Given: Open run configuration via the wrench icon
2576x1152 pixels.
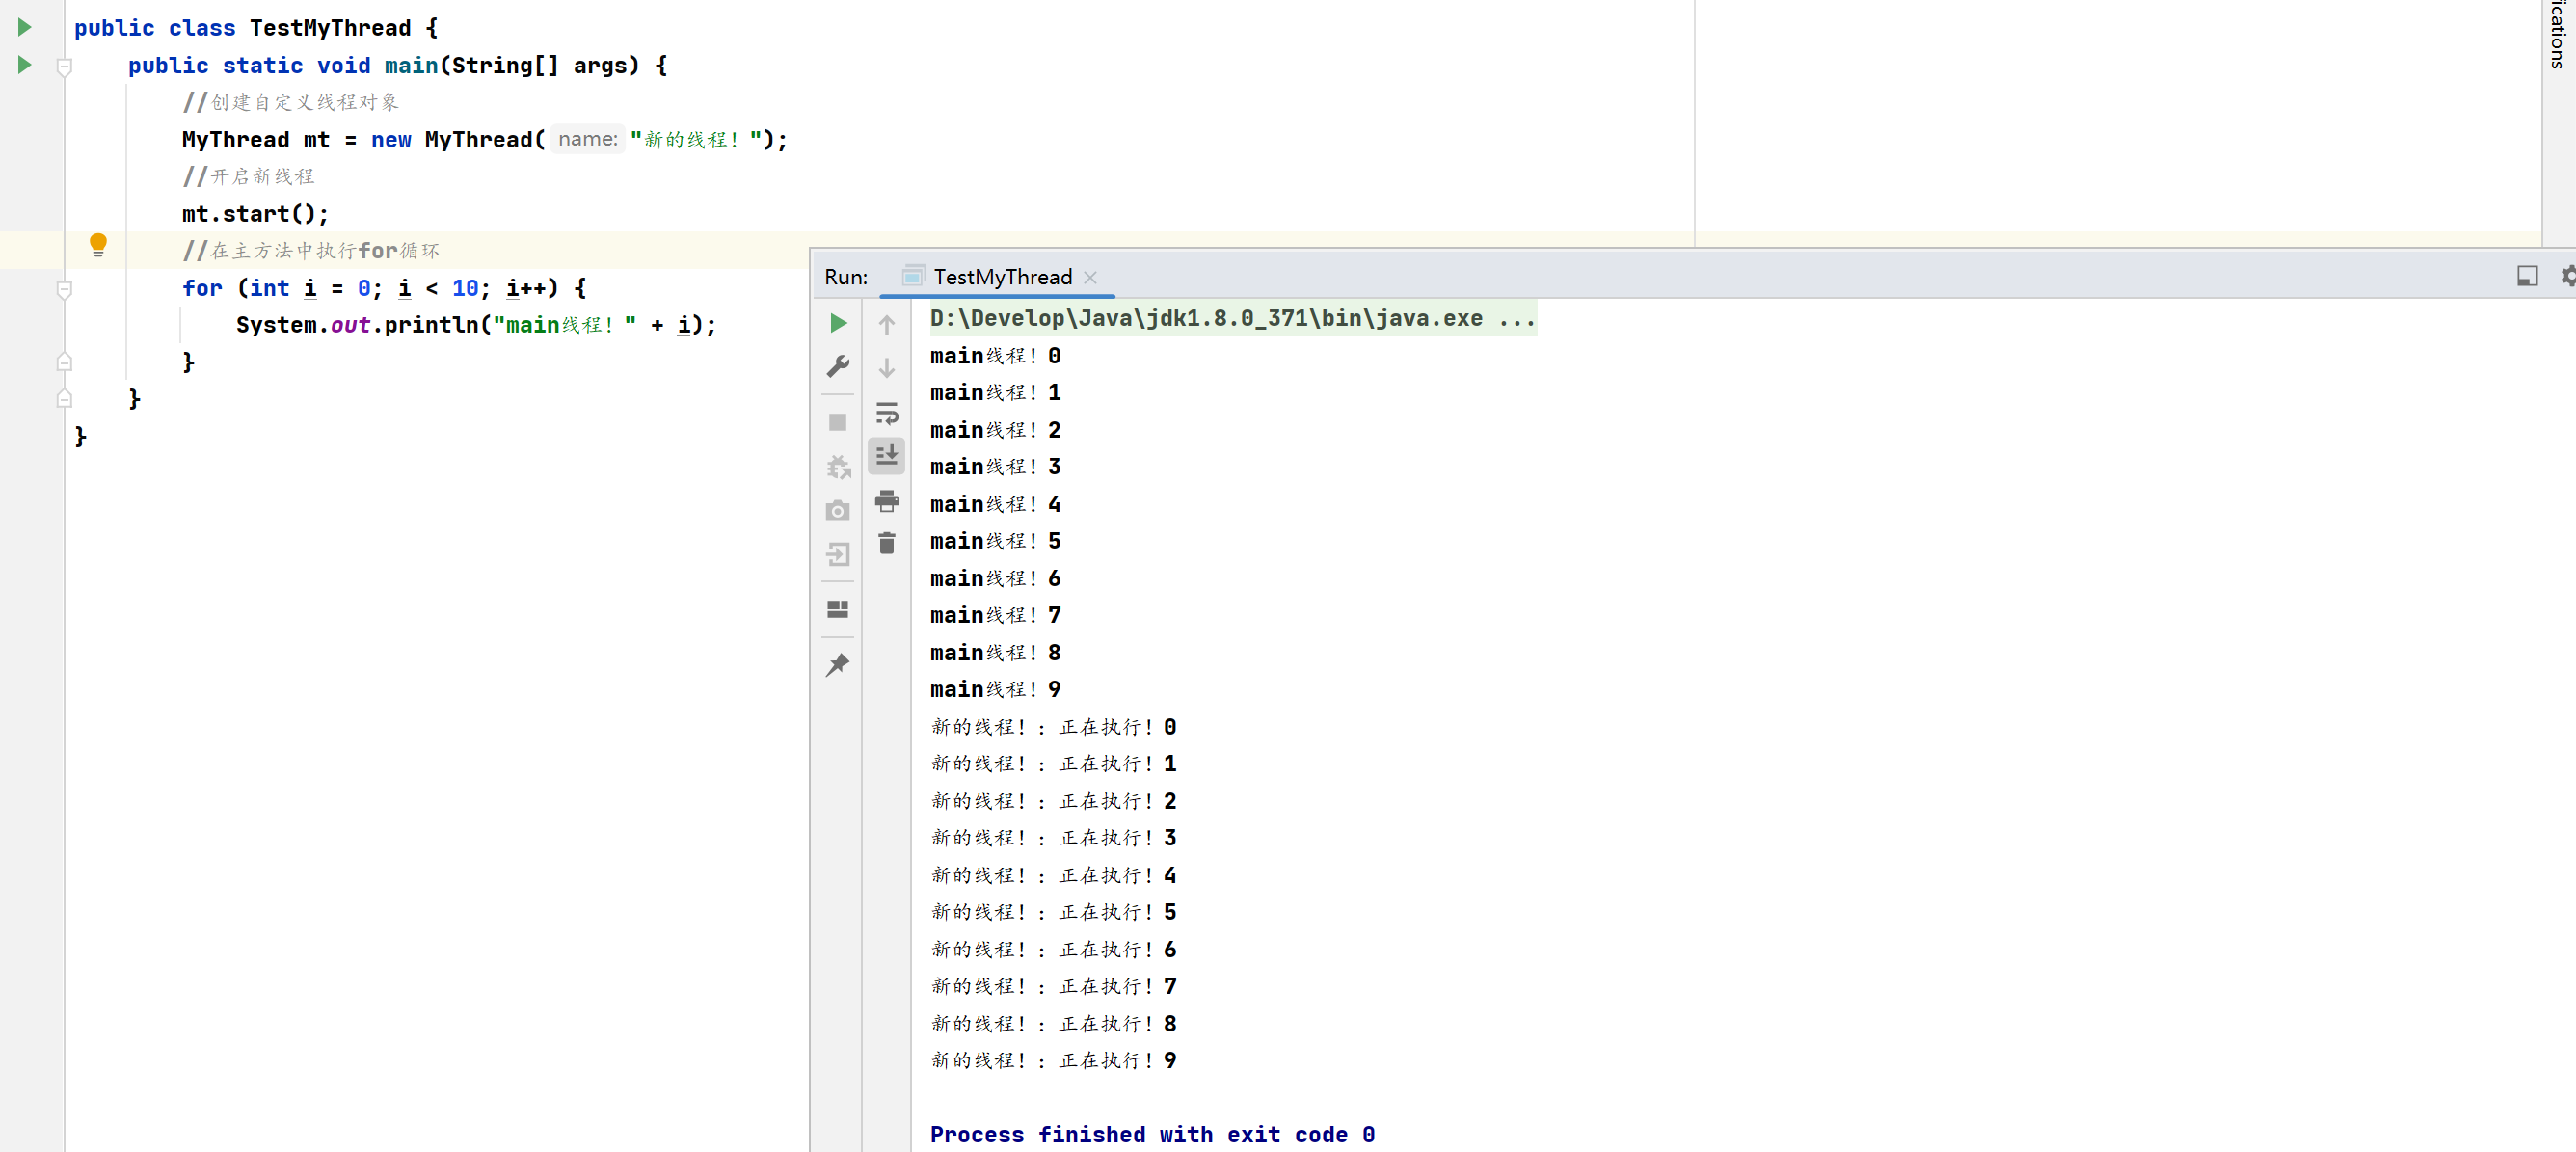Looking at the screenshot, I should pyautogui.click(x=838, y=367).
